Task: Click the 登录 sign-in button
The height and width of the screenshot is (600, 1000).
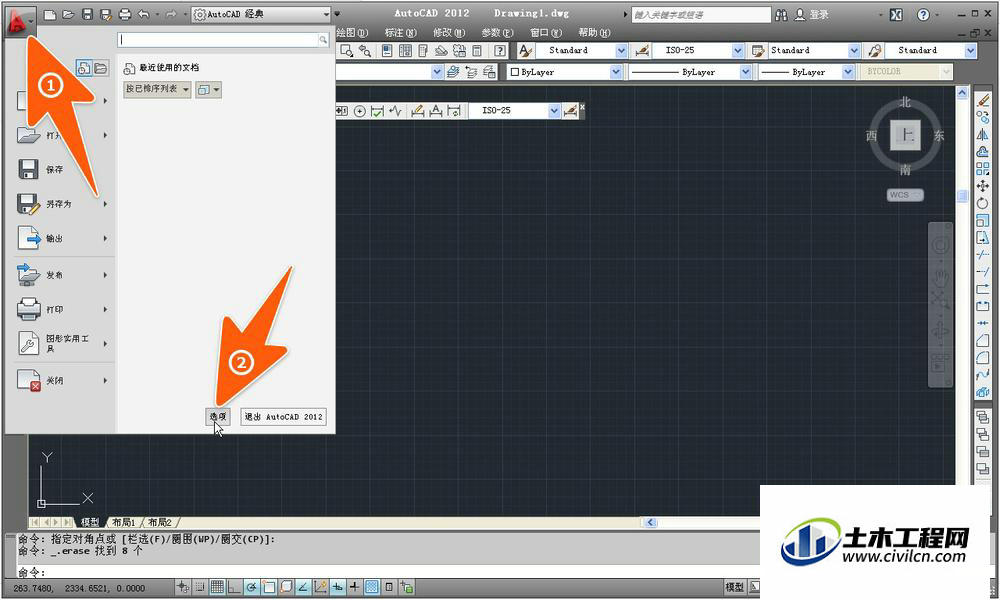Action: coord(812,15)
